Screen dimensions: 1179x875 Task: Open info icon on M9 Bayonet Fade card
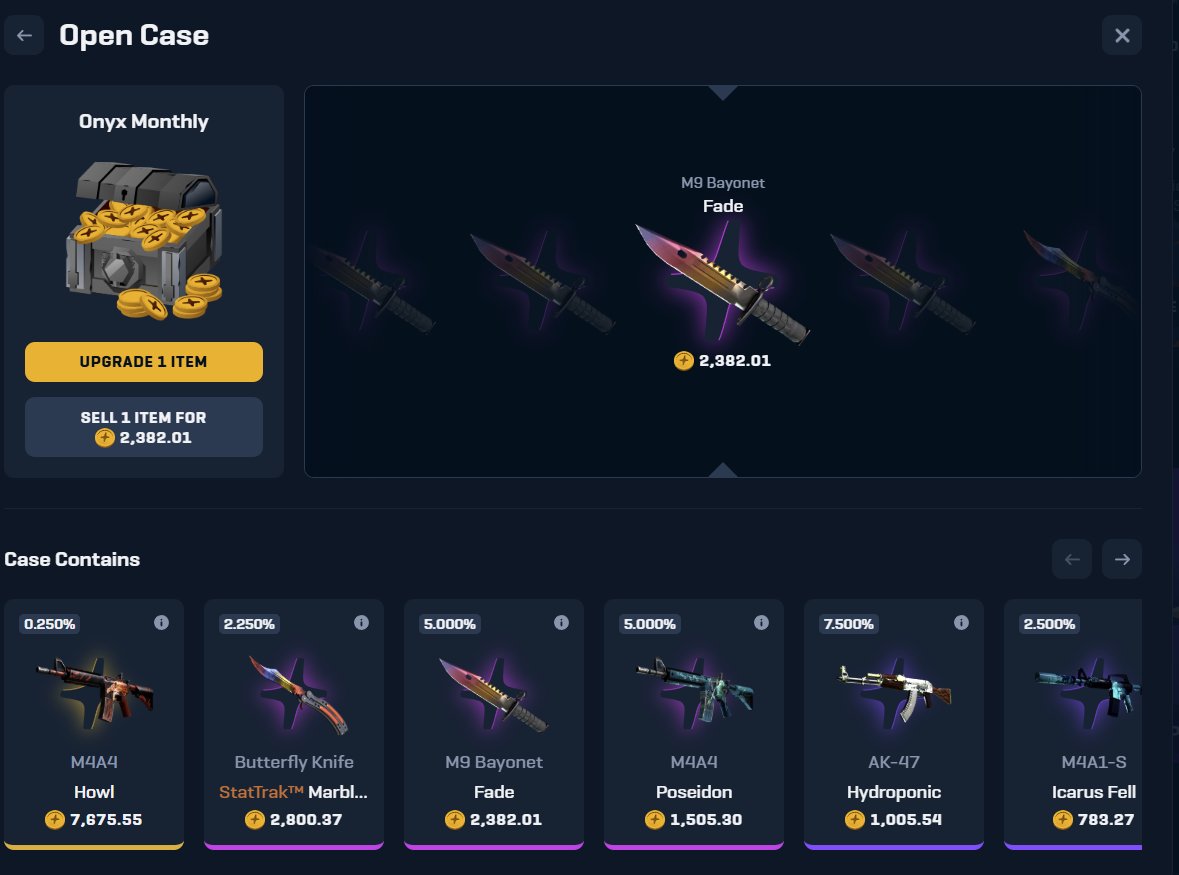(x=562, y=622)
